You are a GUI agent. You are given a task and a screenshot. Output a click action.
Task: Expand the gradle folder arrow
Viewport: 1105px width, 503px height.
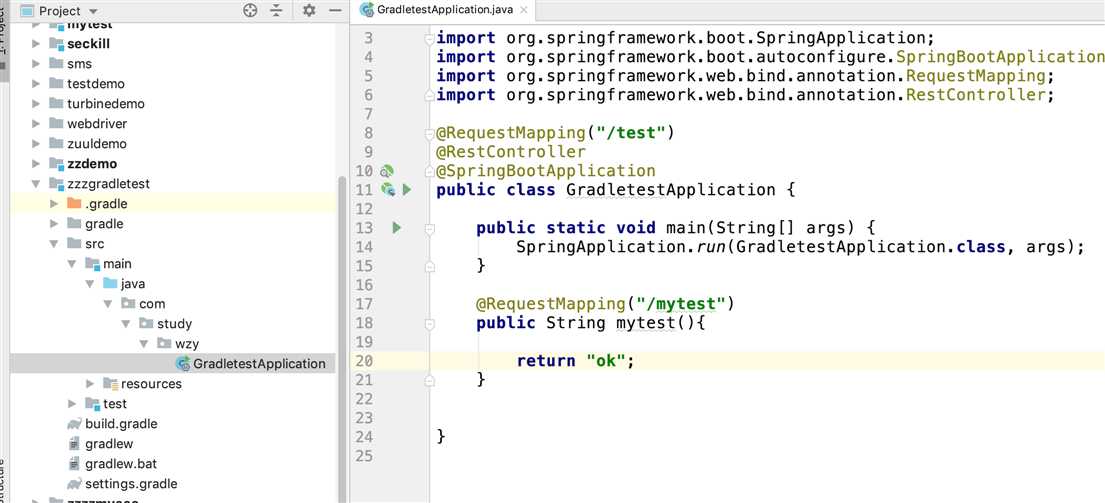click(x=54, y=223)
